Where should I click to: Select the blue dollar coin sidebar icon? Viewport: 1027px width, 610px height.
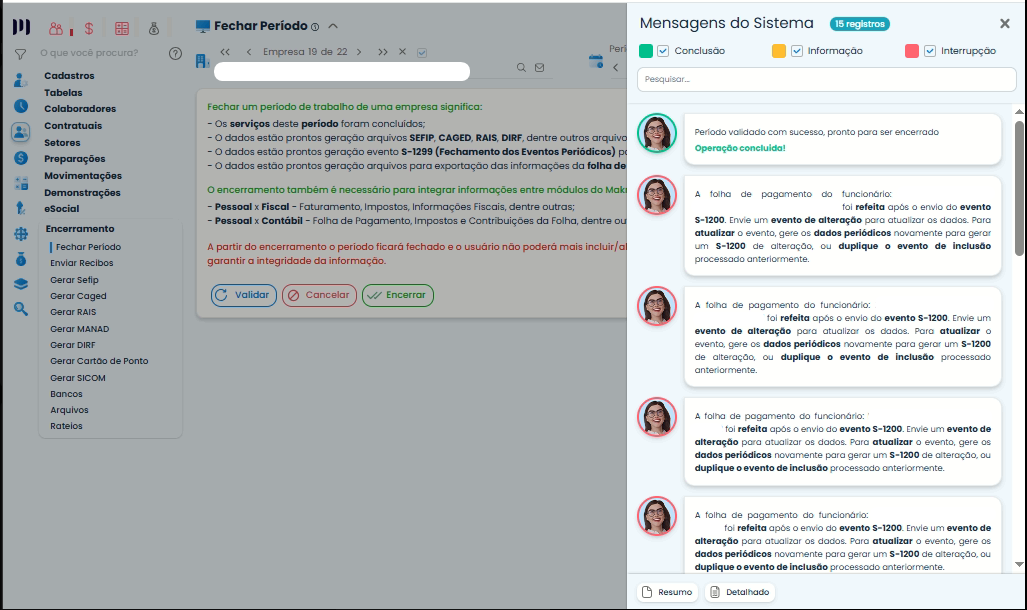[x=21, y=158]
